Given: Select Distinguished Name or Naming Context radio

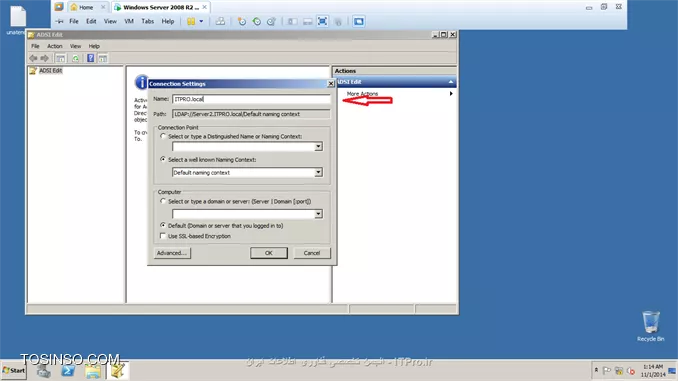Looking at the screenshot, I should point(163,136).
